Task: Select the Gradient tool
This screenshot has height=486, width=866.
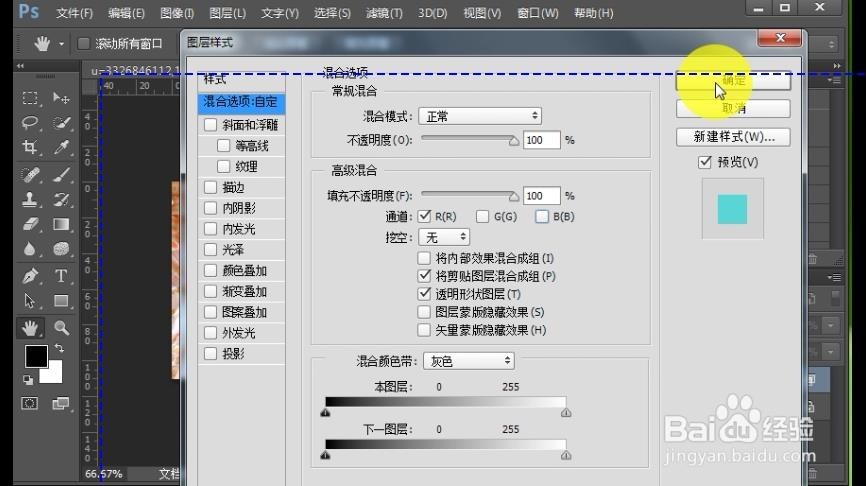Action: coord(61,224)
